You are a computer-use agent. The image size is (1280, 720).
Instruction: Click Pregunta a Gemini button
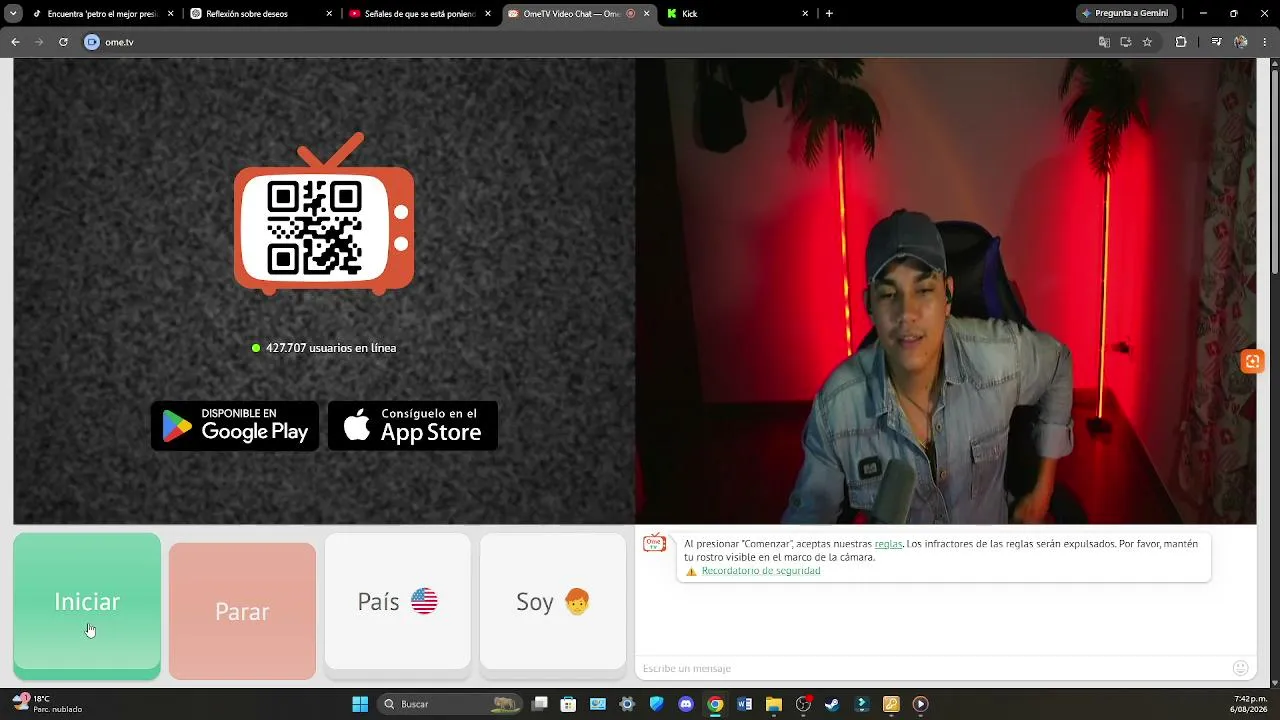point(1126,14)
